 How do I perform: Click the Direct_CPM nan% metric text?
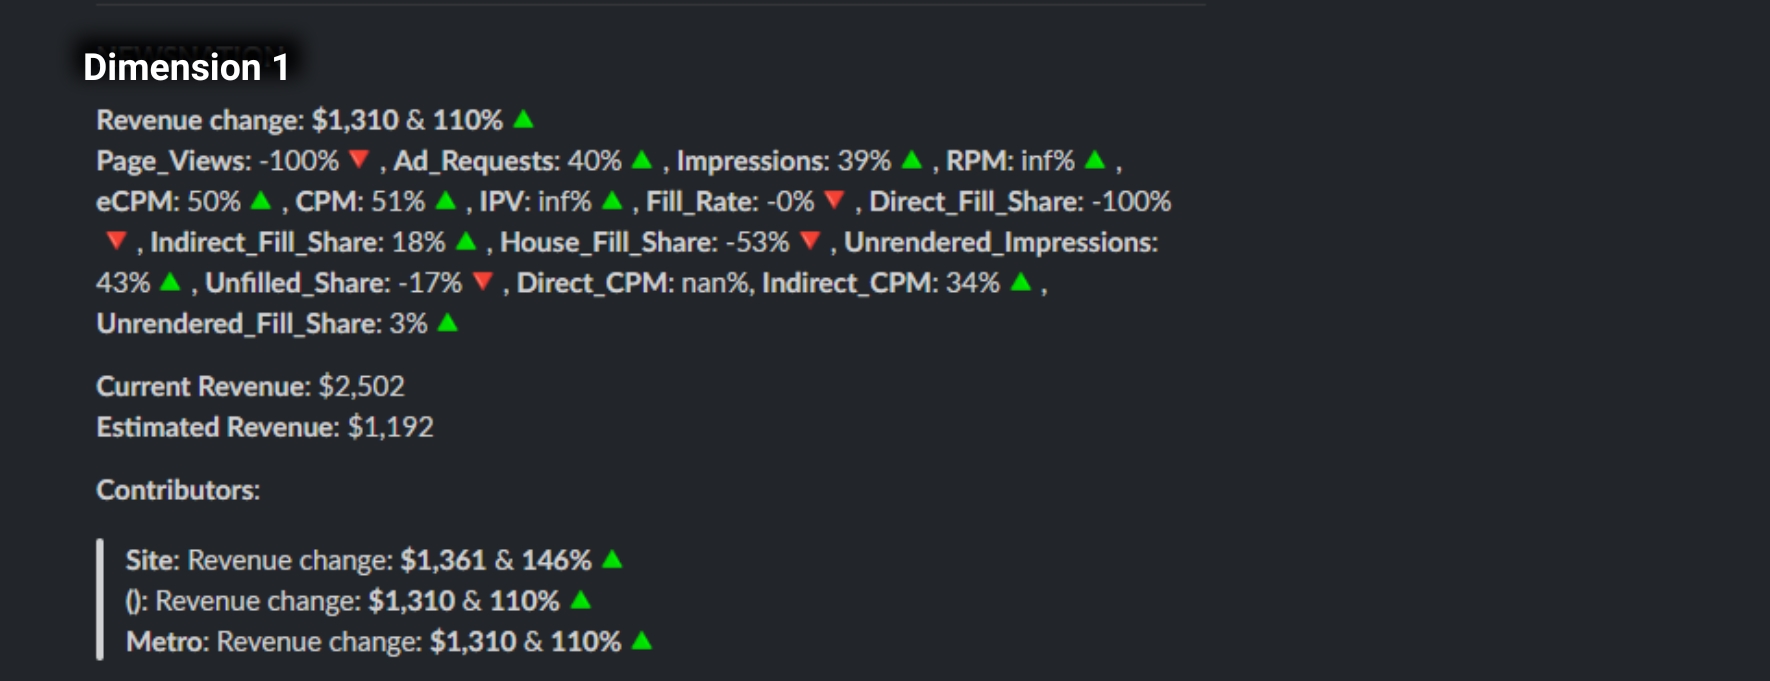tap(633, 283)
